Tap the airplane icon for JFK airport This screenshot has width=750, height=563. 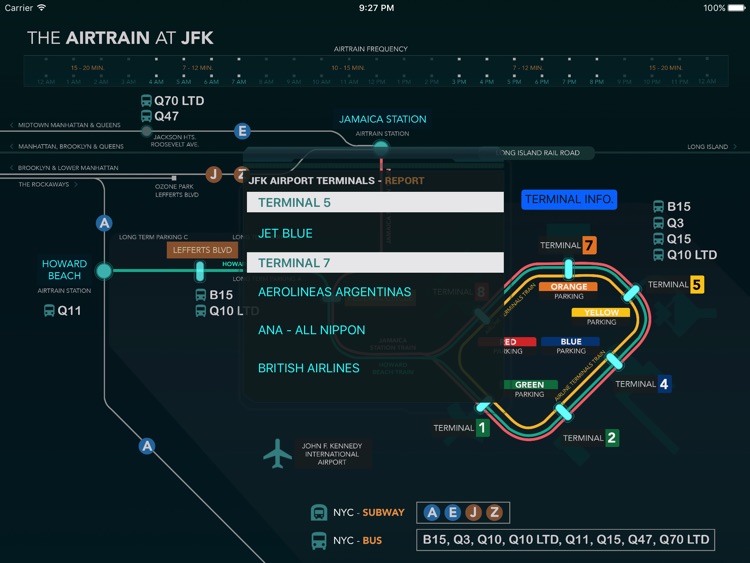(277, 453)
